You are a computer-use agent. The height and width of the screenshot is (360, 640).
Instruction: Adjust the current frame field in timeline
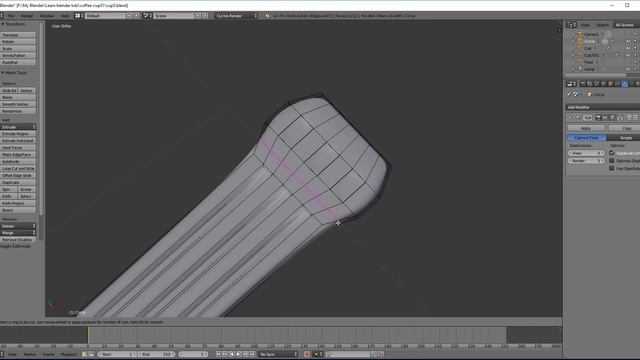193,354
